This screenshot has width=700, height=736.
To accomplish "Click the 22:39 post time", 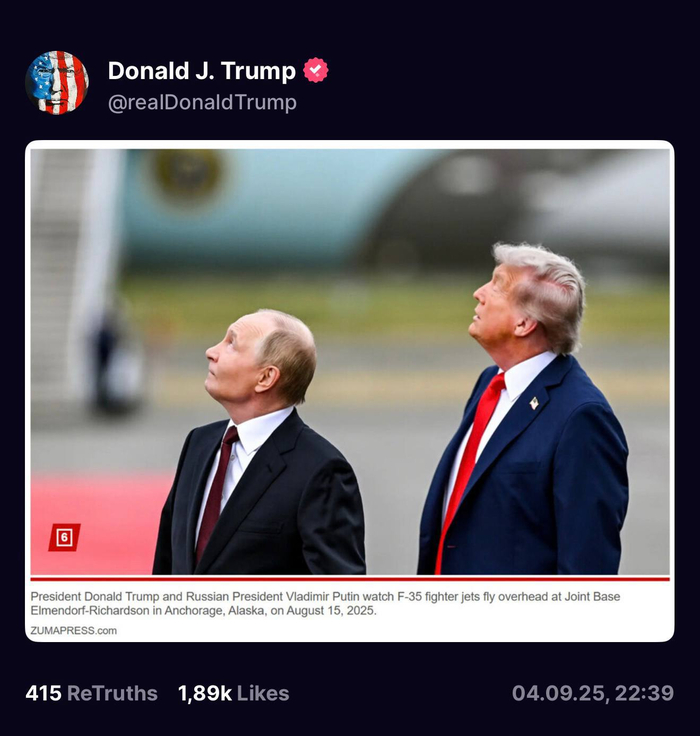I will pos(645,693).
